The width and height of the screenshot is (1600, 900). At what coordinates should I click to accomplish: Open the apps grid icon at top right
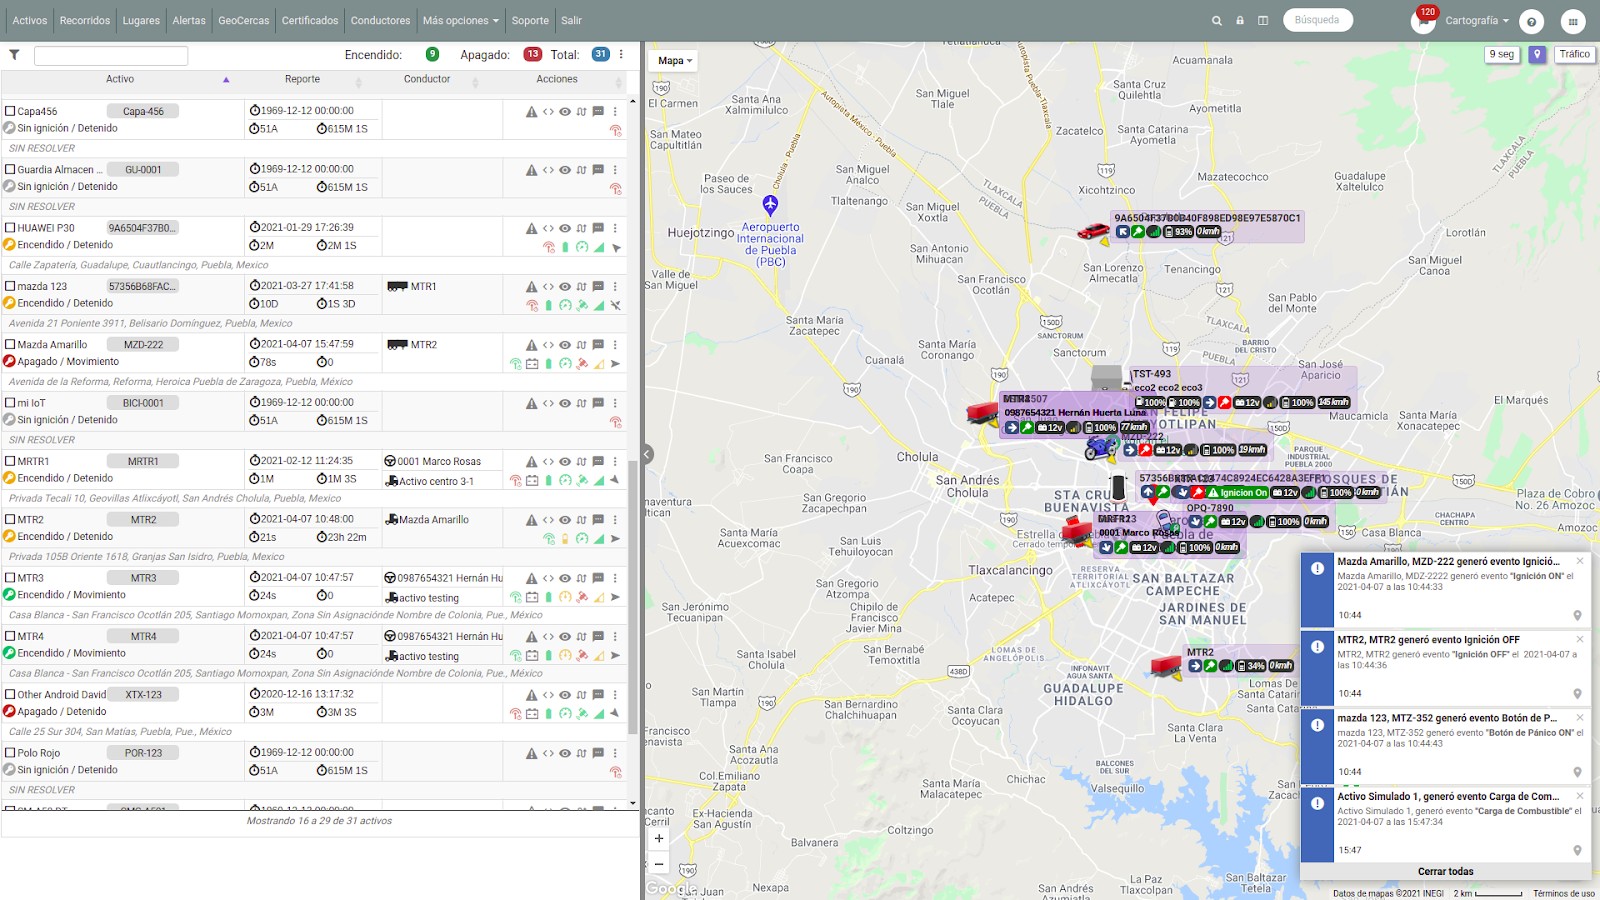(x=1573, y=21)
